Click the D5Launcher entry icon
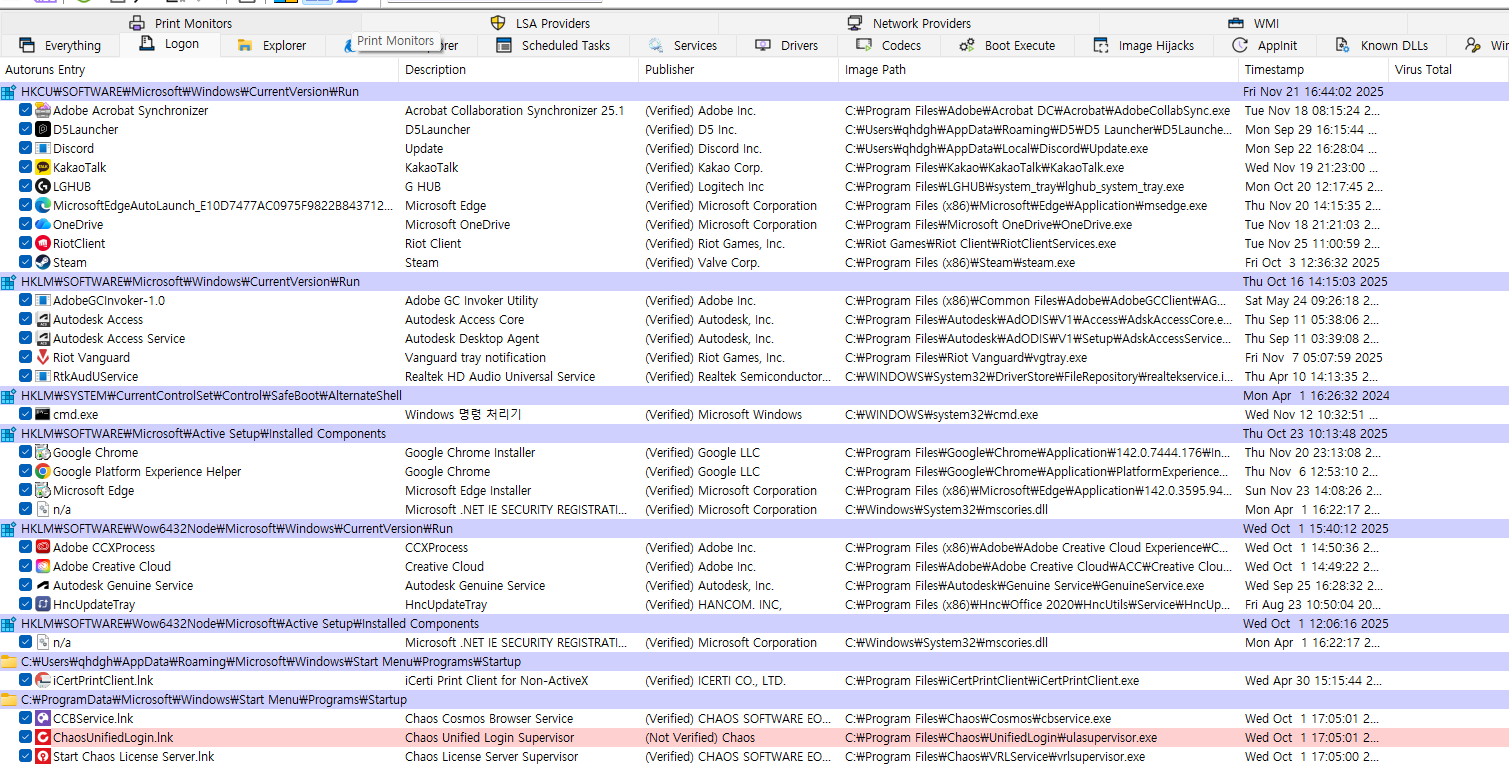The width and height of the screenshot is (1509, 767). 43,129
